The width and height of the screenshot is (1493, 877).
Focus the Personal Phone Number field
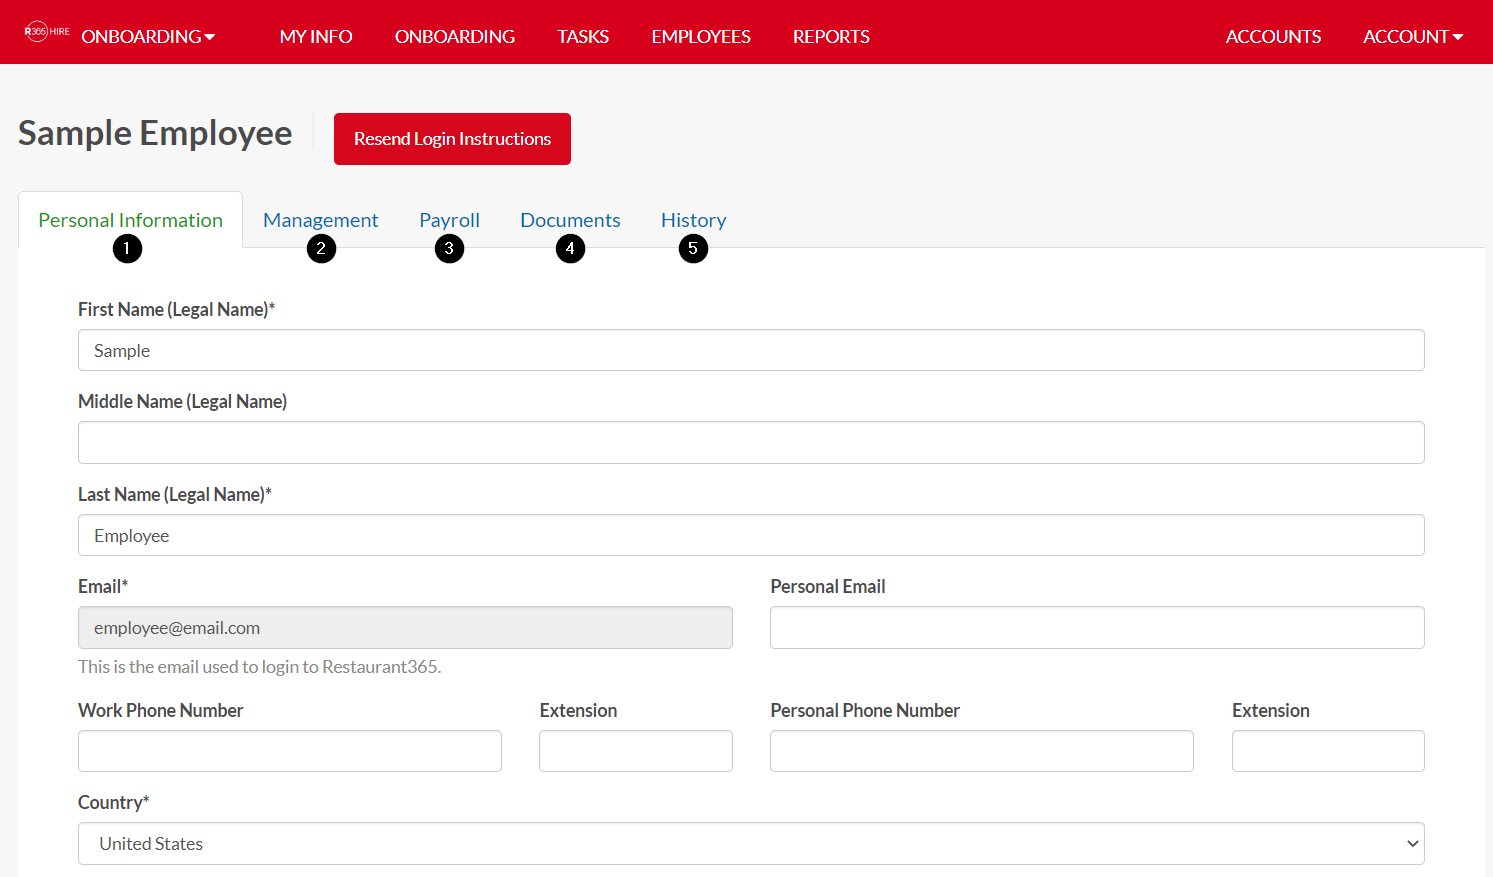point(982,751)
